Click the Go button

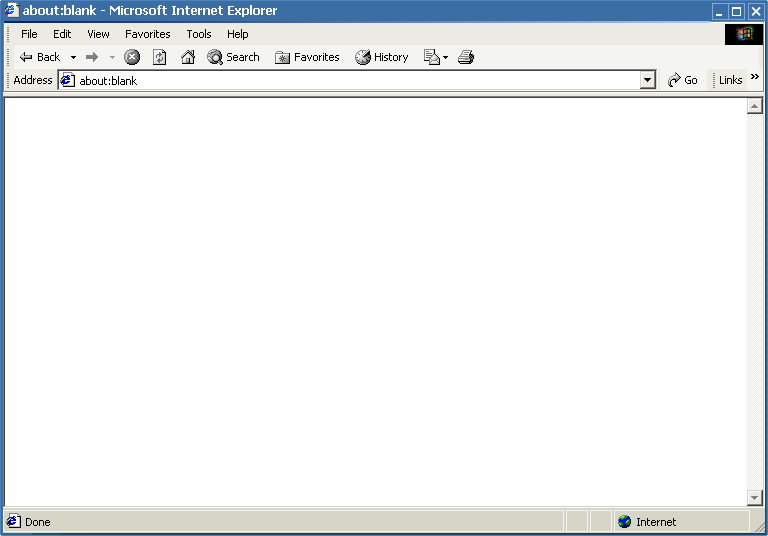click(683, 80)
